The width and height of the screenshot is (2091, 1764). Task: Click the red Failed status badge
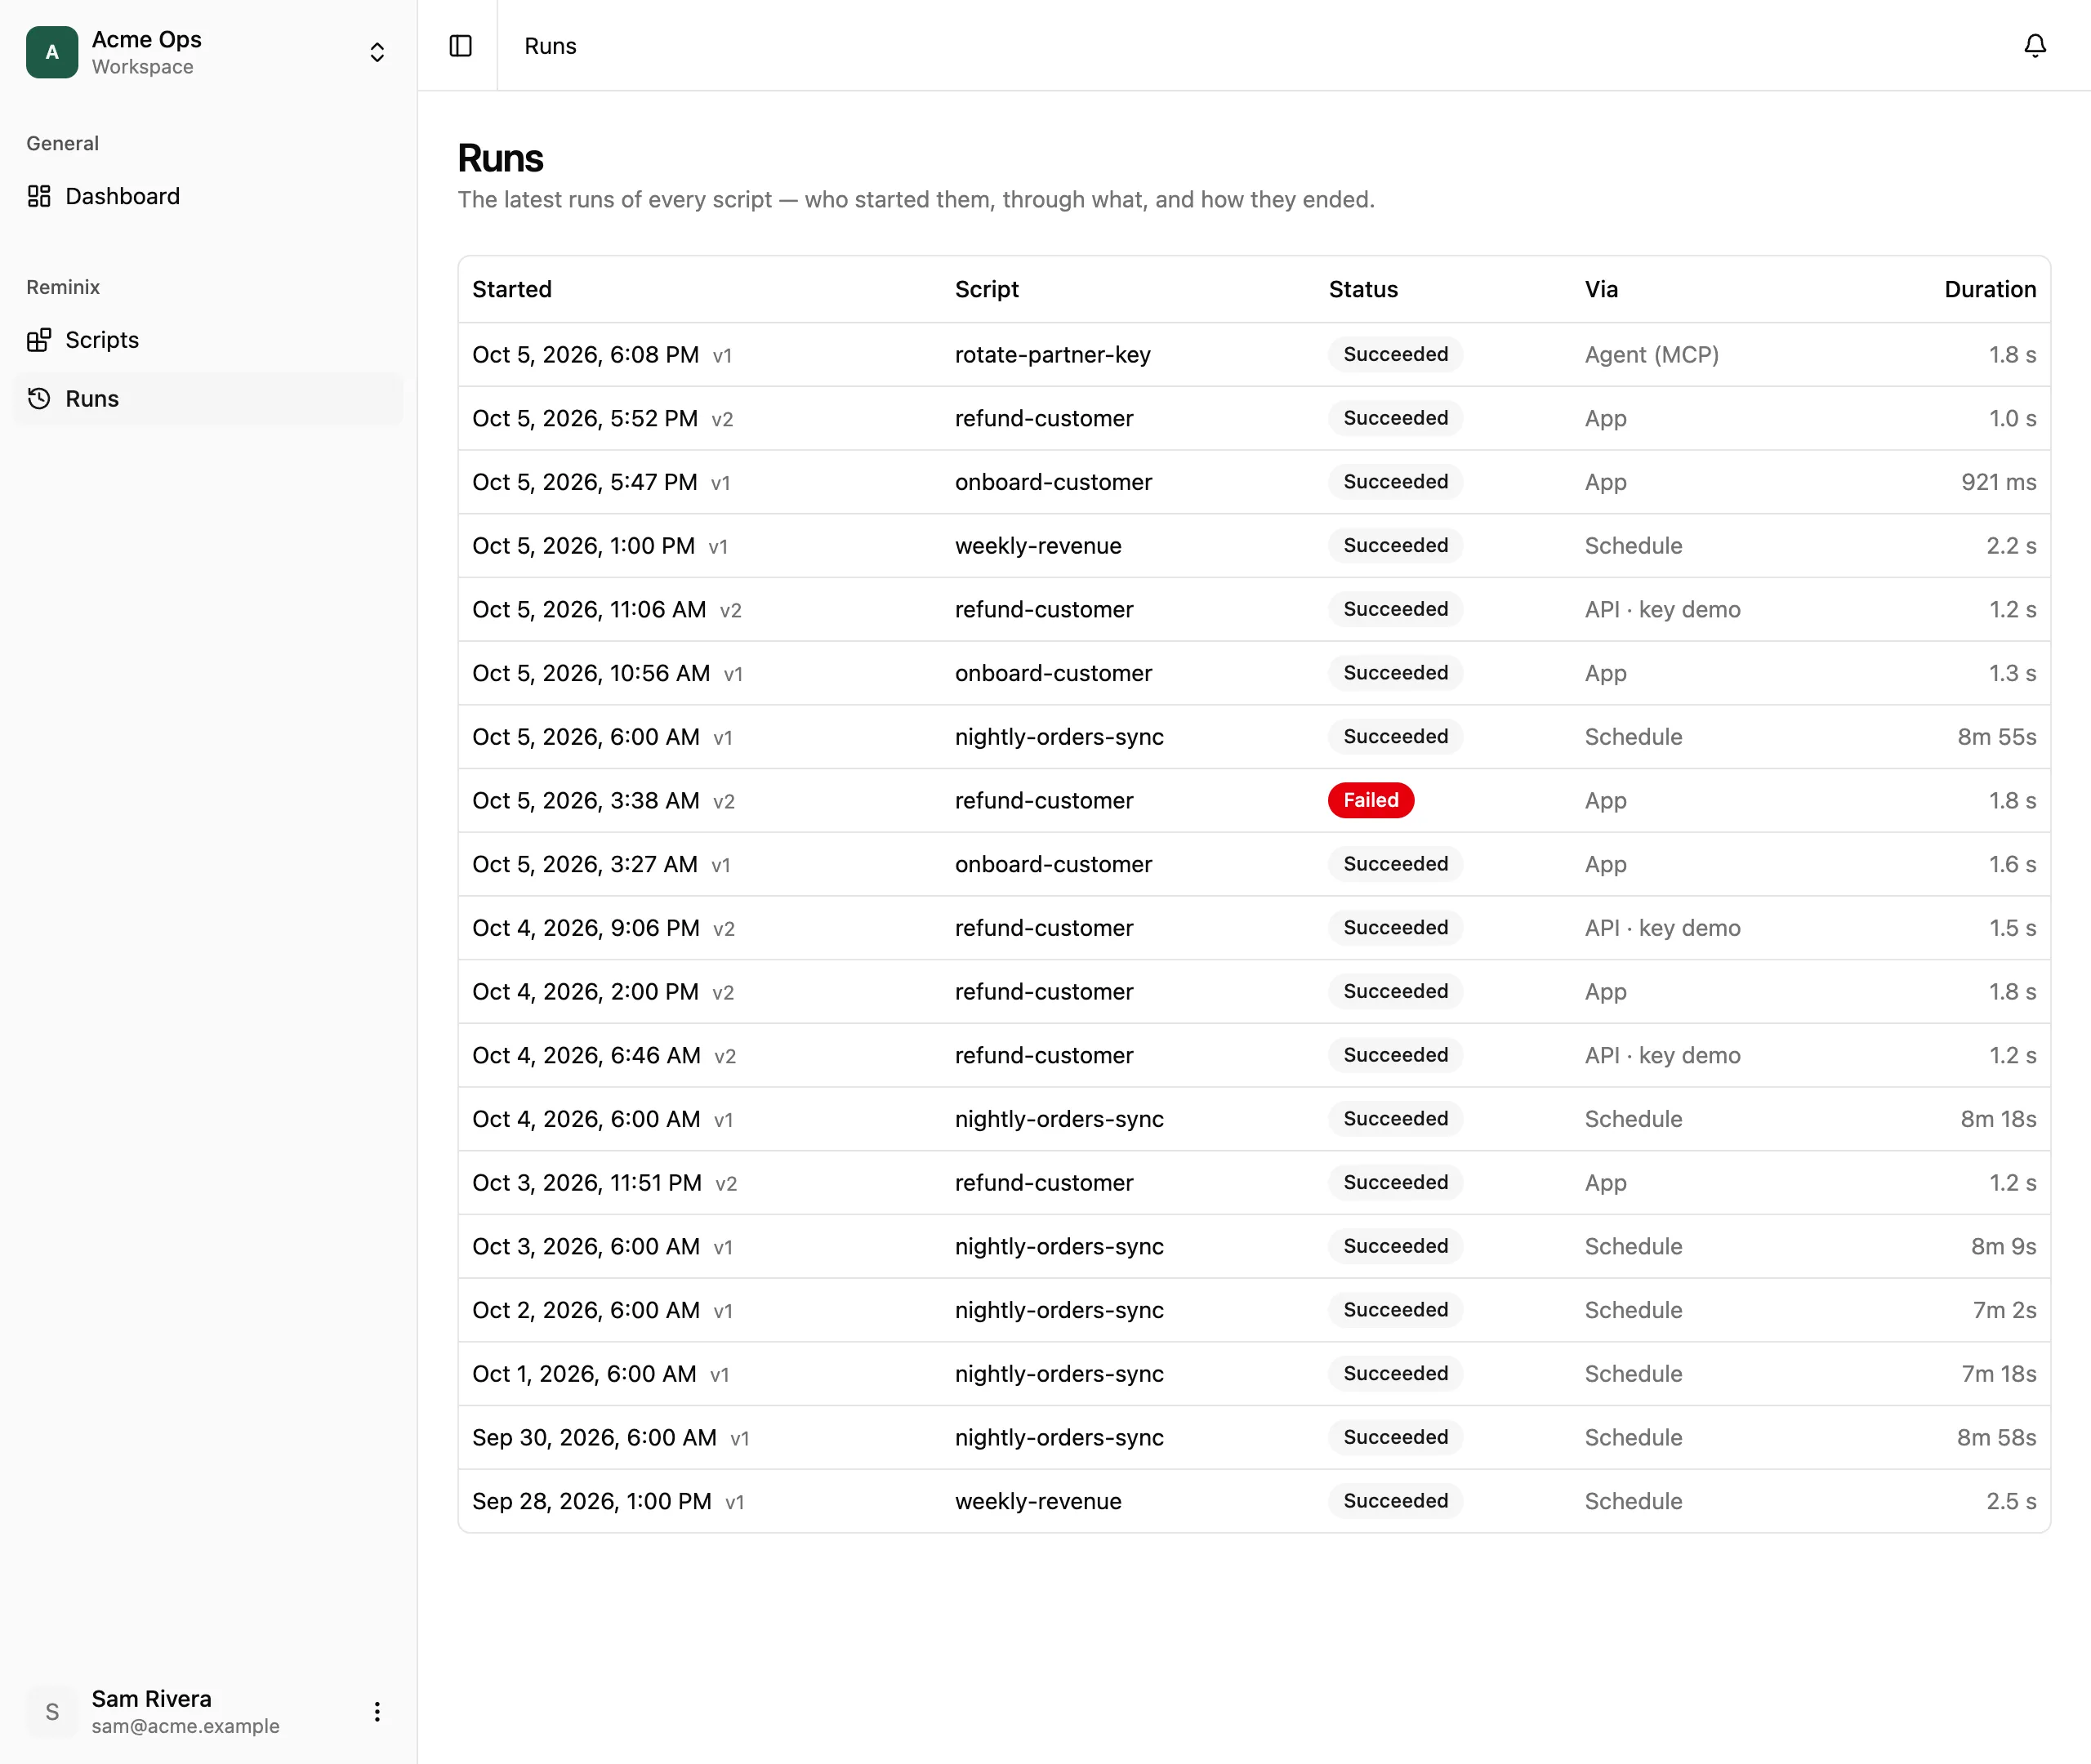[x=1370, y=800]
